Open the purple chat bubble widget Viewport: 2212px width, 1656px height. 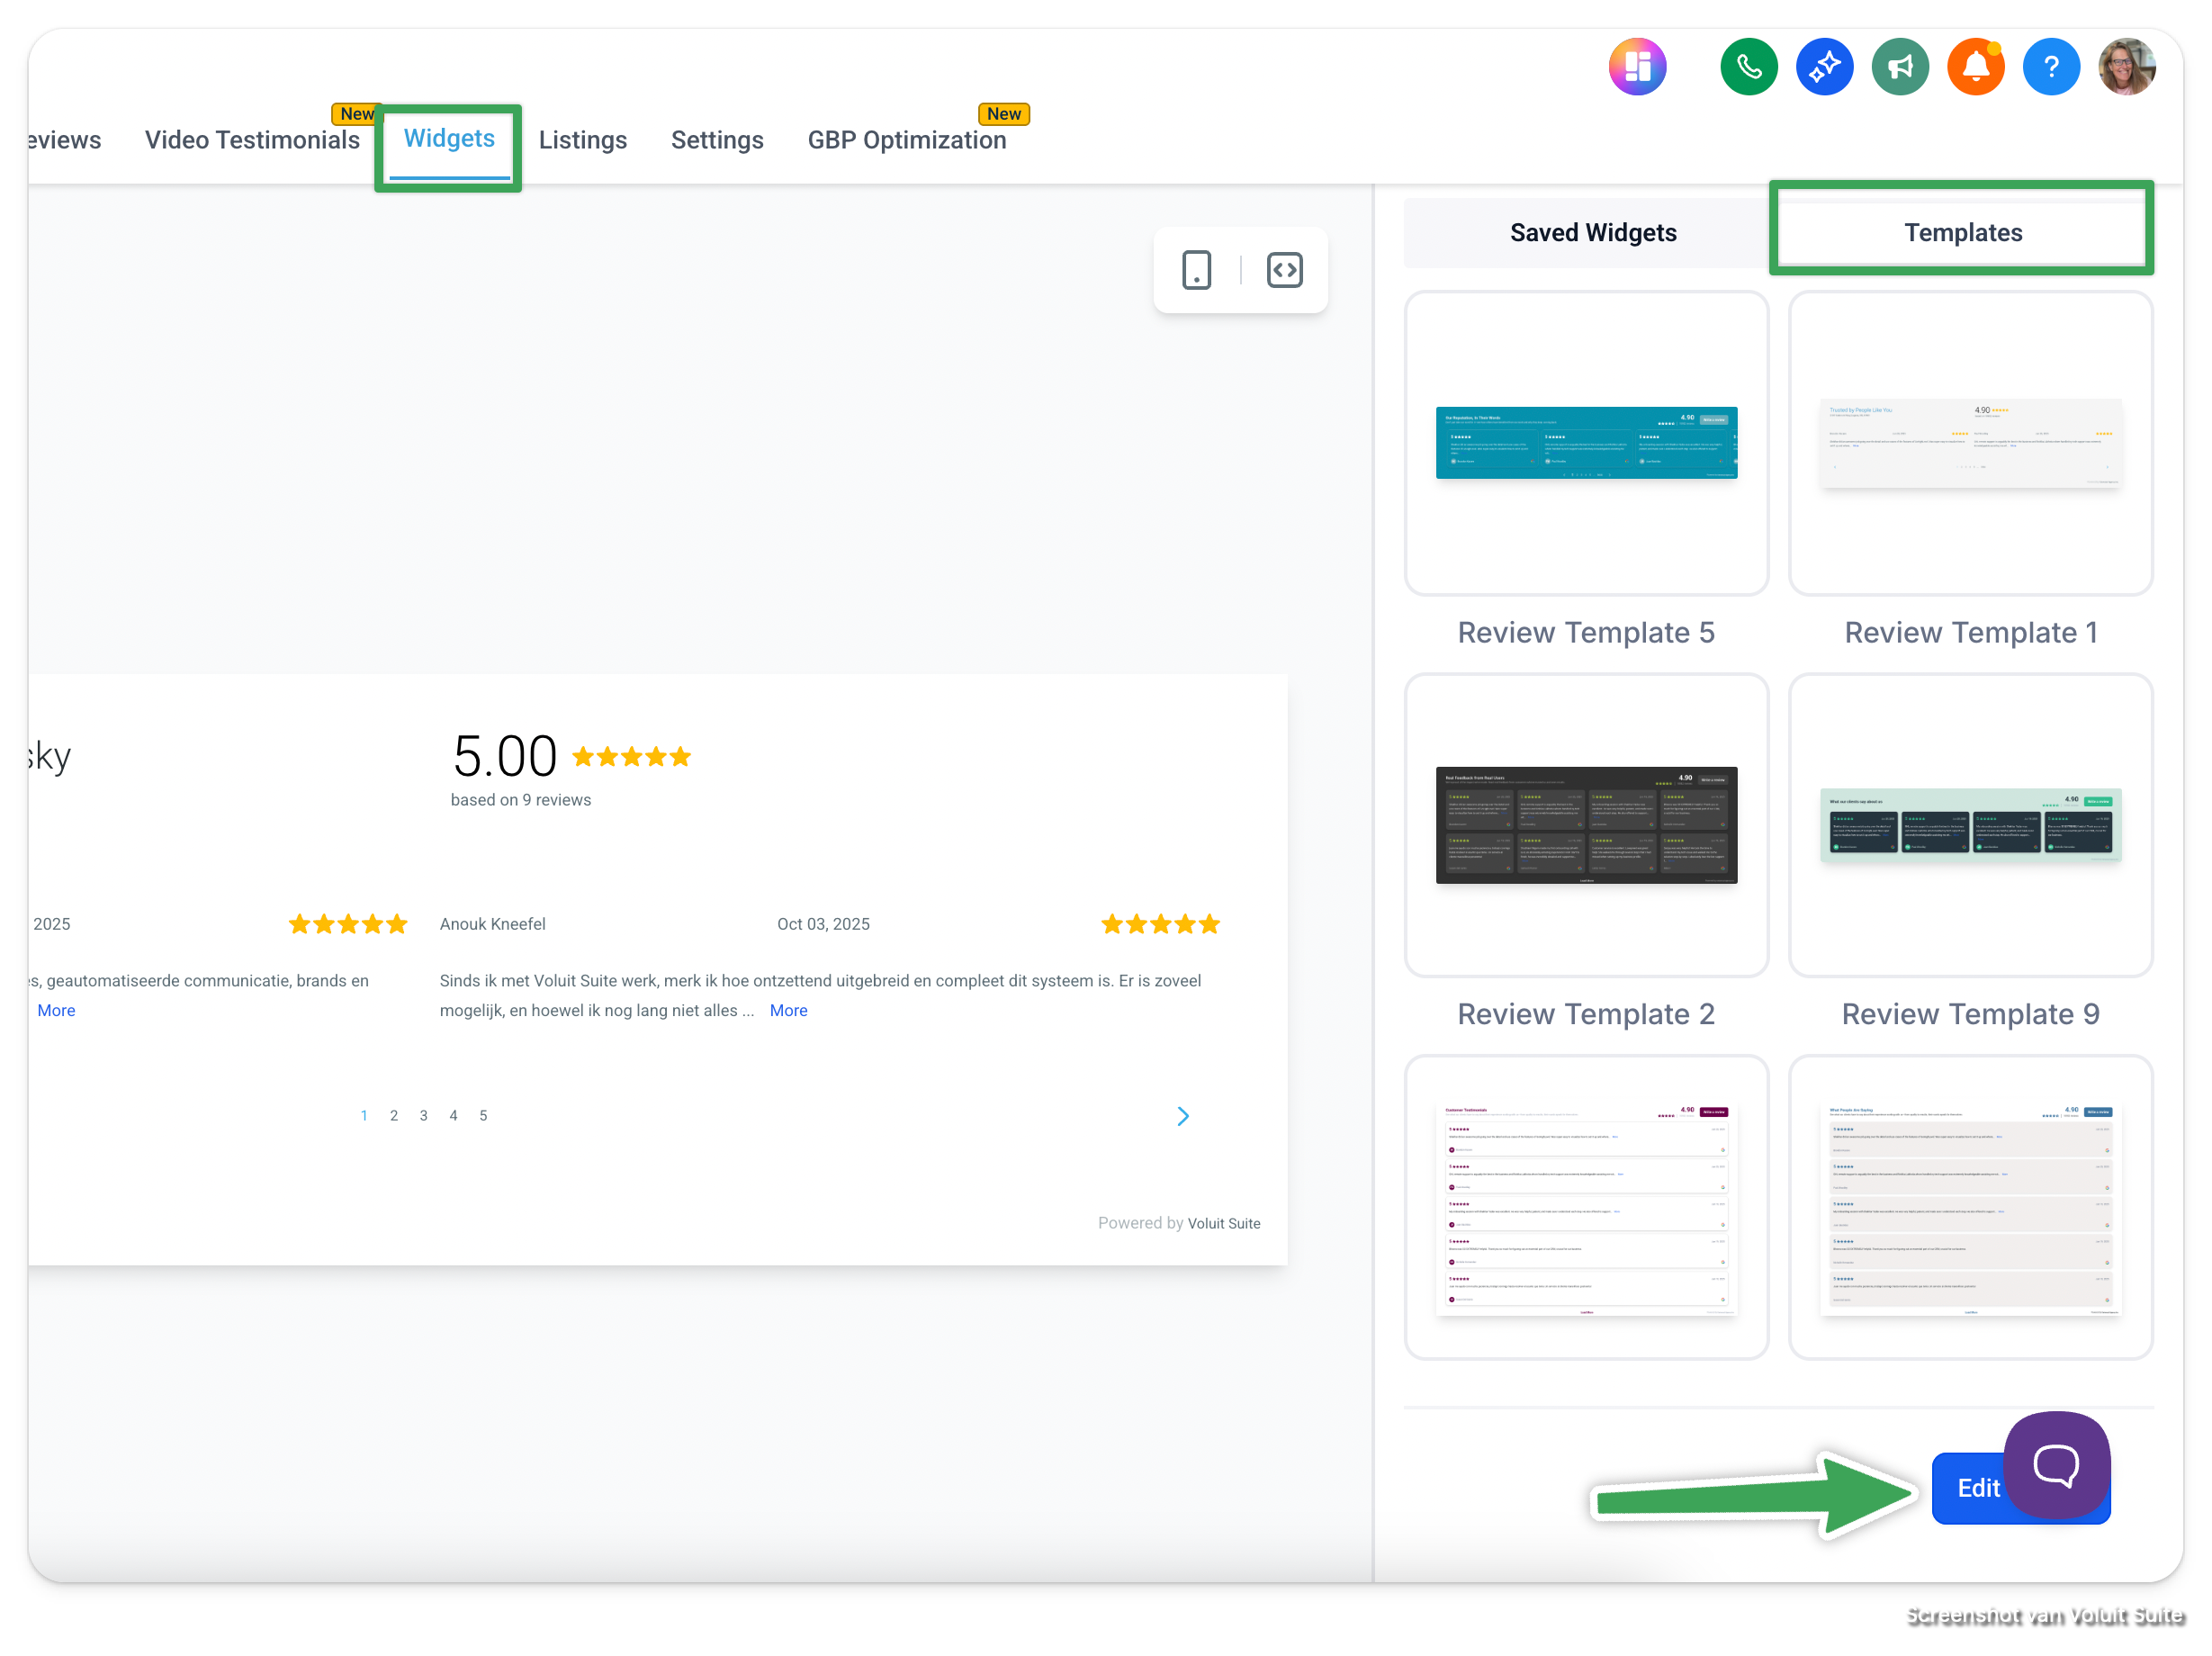pos(2056,1465)
